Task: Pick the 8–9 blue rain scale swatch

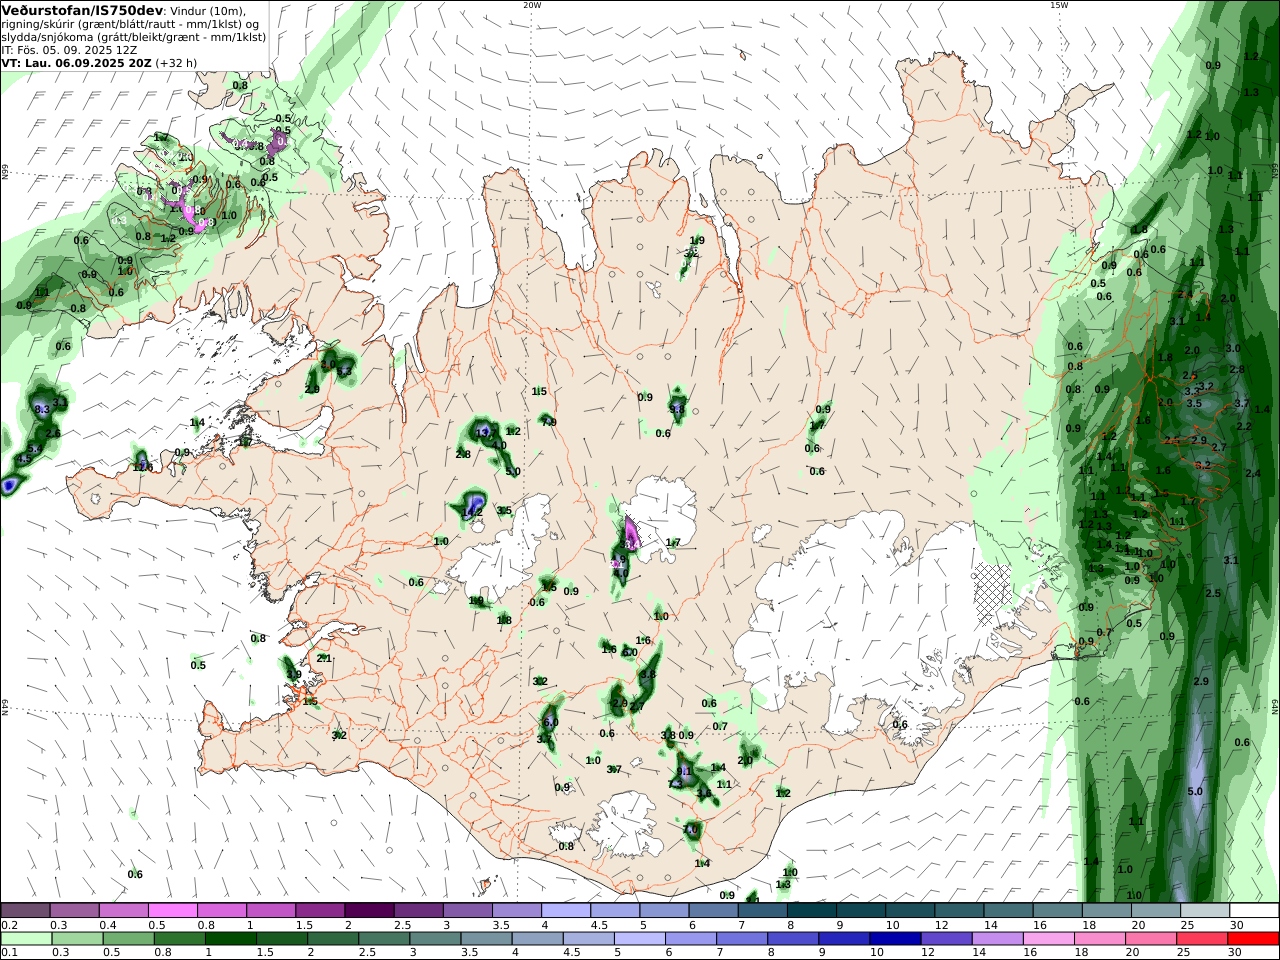Action: click(x=793, y=939)
